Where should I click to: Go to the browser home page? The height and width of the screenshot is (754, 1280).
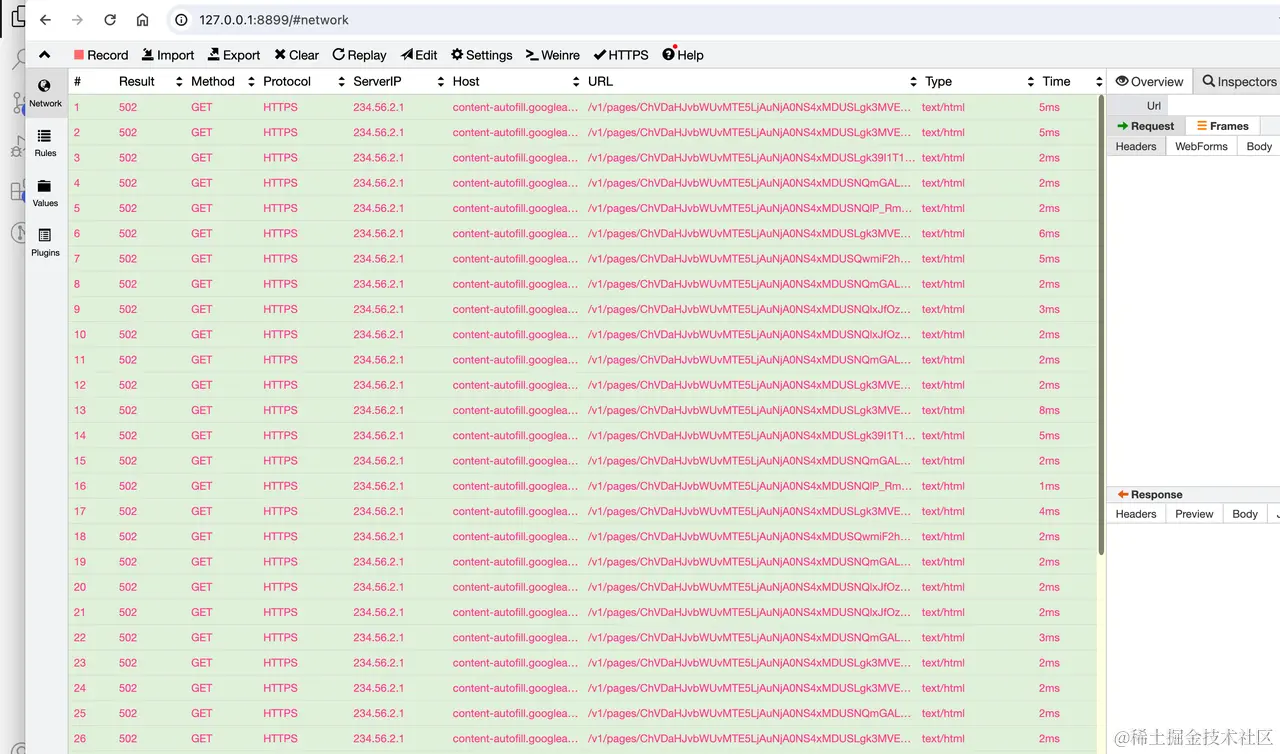coord(142,20)
